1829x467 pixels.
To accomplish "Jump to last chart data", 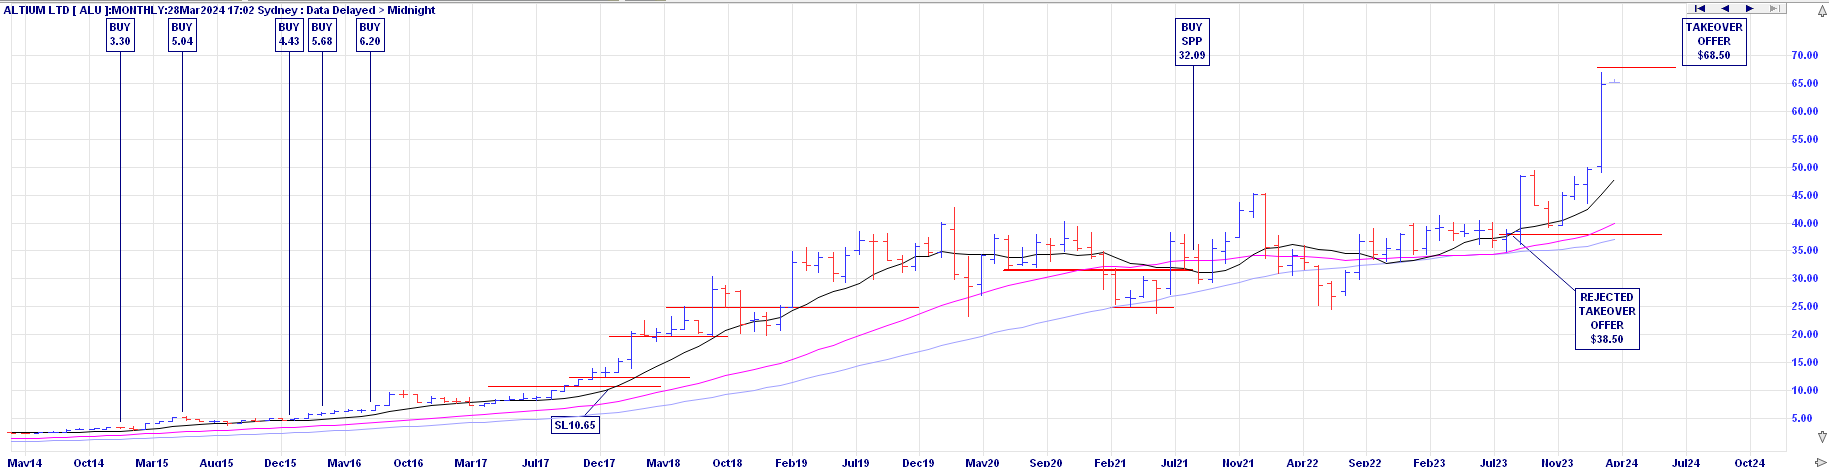I will tap(1775, 8).
